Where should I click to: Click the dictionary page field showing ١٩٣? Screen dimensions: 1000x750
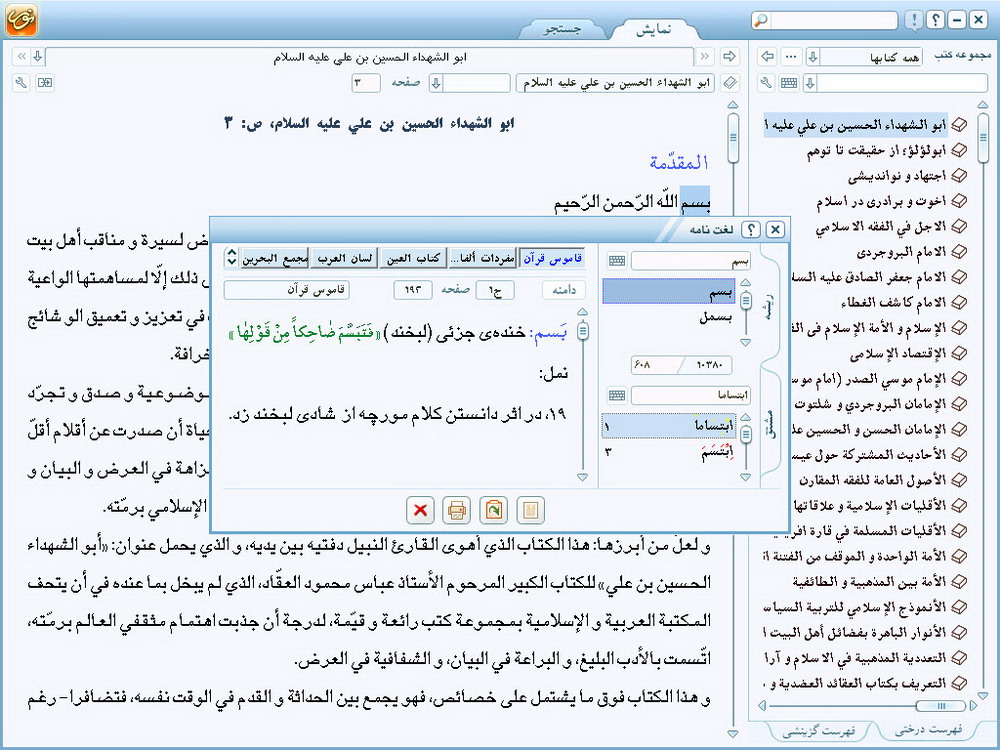click(413, 290)
